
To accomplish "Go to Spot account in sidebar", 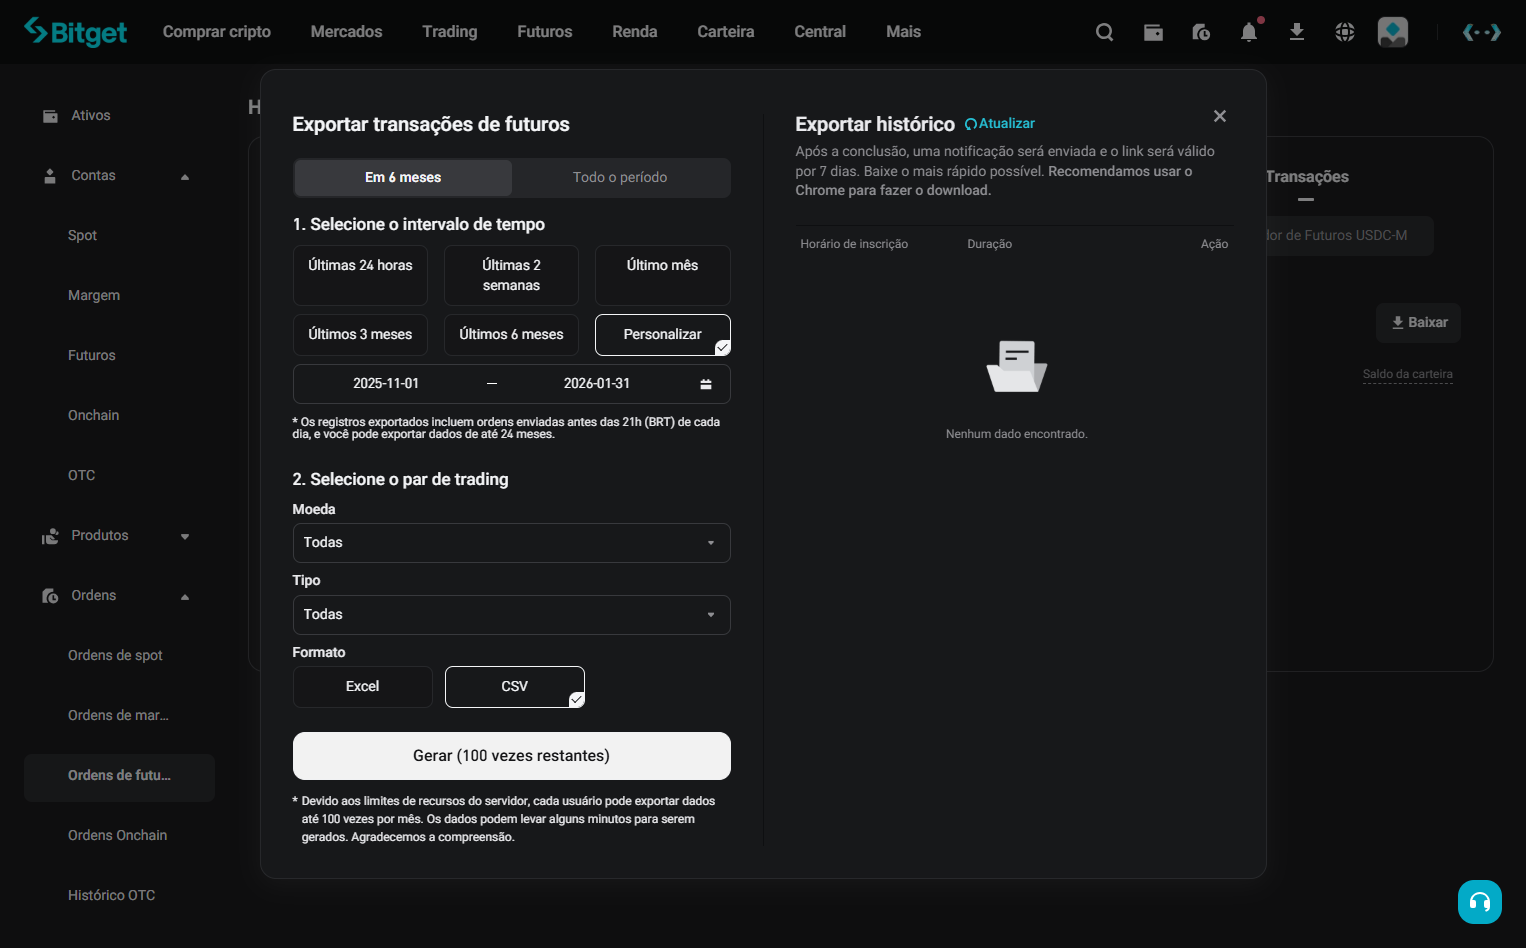I will coord(82,235).
